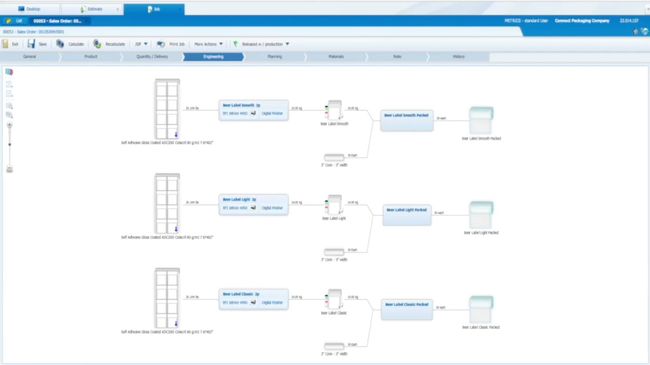The height and width of the screenshot is (365, 650).
Task: Click the machine icon in Beer Label Light node
Action: pyautogui.click(x=253, y=208)
